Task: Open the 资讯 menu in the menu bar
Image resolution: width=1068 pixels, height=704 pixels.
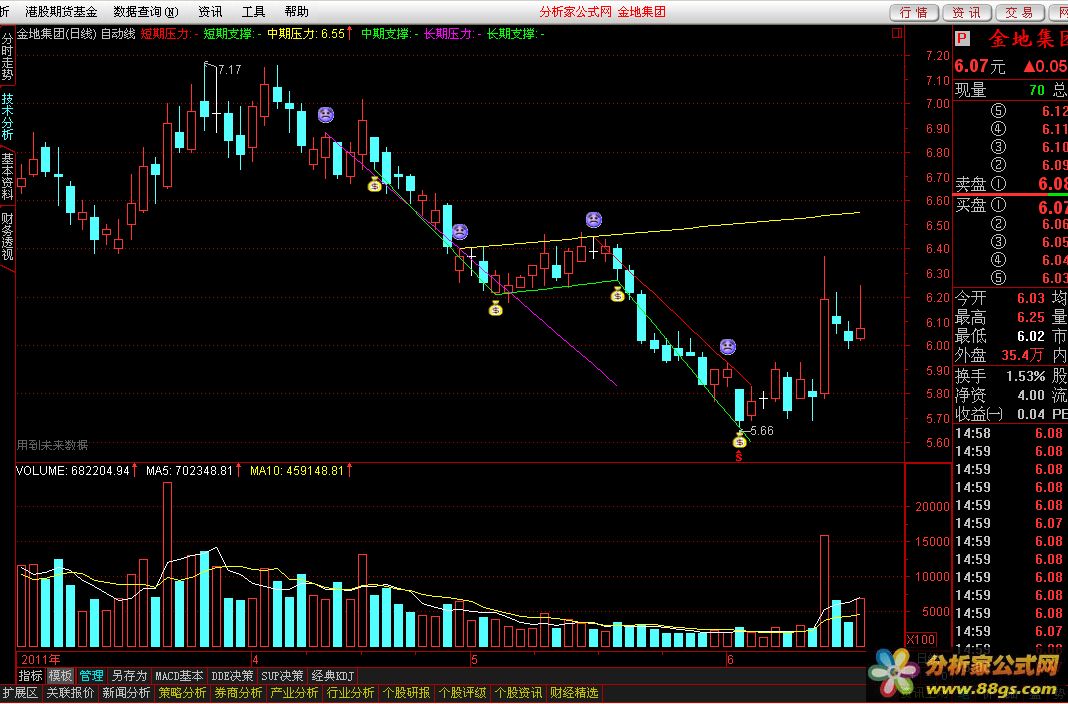Action: pyautogui.click(x=210, y=12)
